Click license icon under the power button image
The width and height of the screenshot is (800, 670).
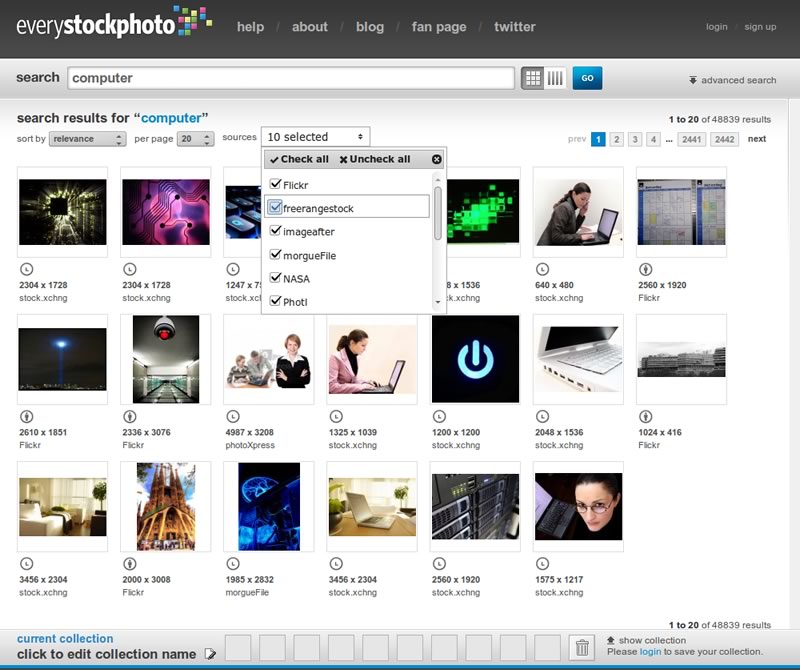[x=440, y=416]
